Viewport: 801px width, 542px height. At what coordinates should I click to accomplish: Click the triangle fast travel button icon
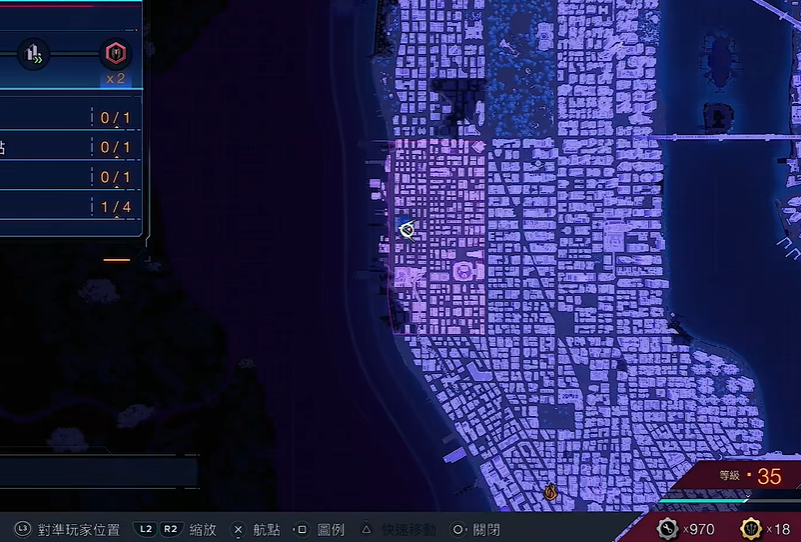pyautogui.click(x=366, y=529)
